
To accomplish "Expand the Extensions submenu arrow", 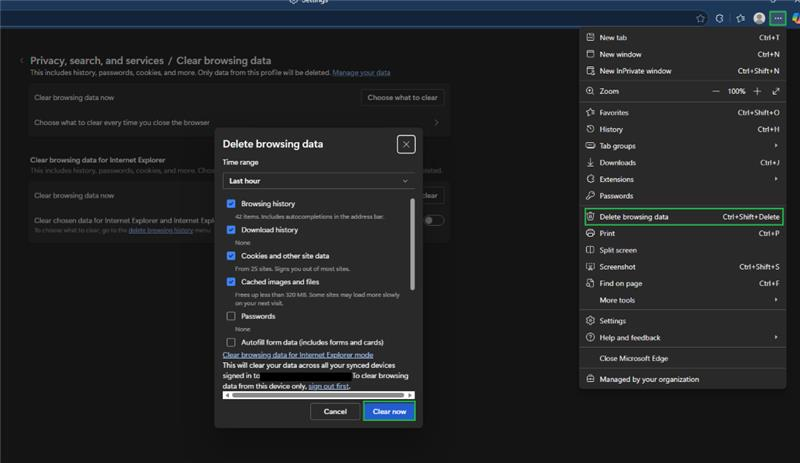I will pos(776,179).
